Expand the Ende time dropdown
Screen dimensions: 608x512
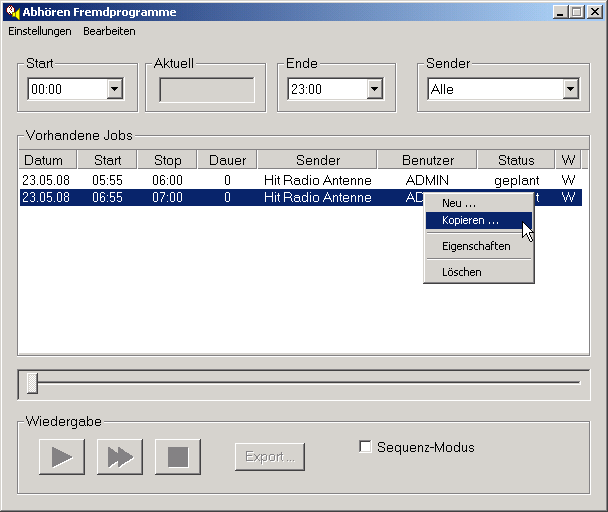click(374, 89)
